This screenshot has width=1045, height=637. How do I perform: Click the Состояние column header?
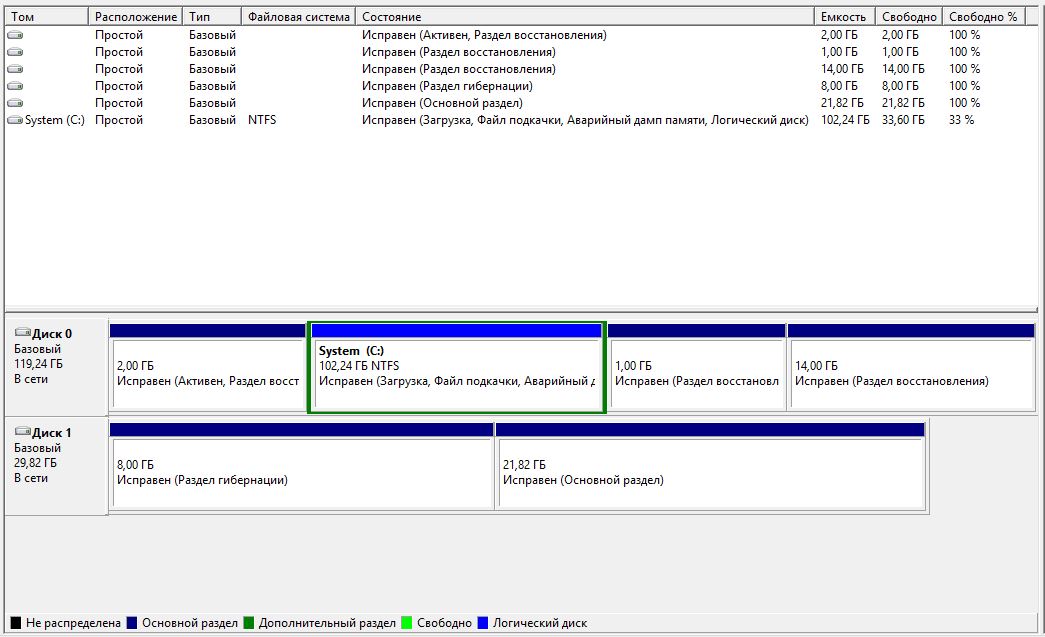click(x=585, y=17)
